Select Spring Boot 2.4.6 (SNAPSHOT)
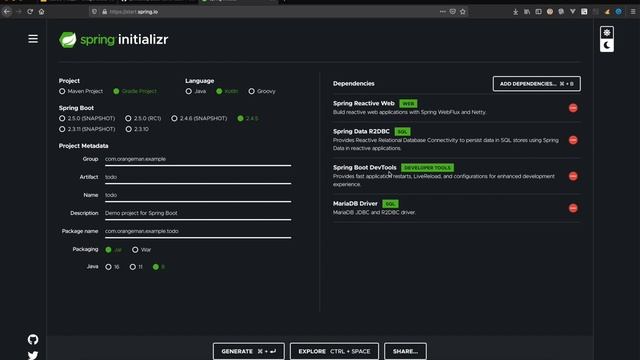 [199, 118]
